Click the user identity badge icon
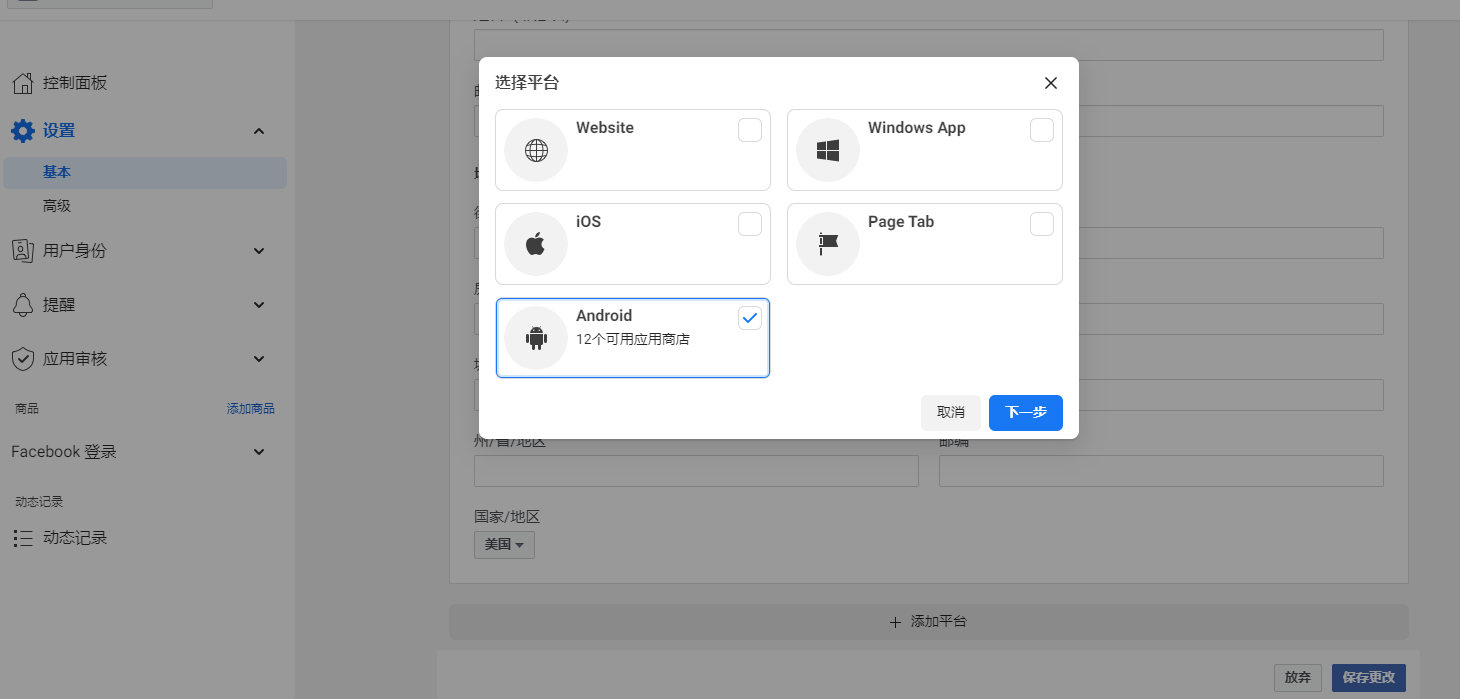Viewport: 1460px width, 699px height. coord(23,251)
